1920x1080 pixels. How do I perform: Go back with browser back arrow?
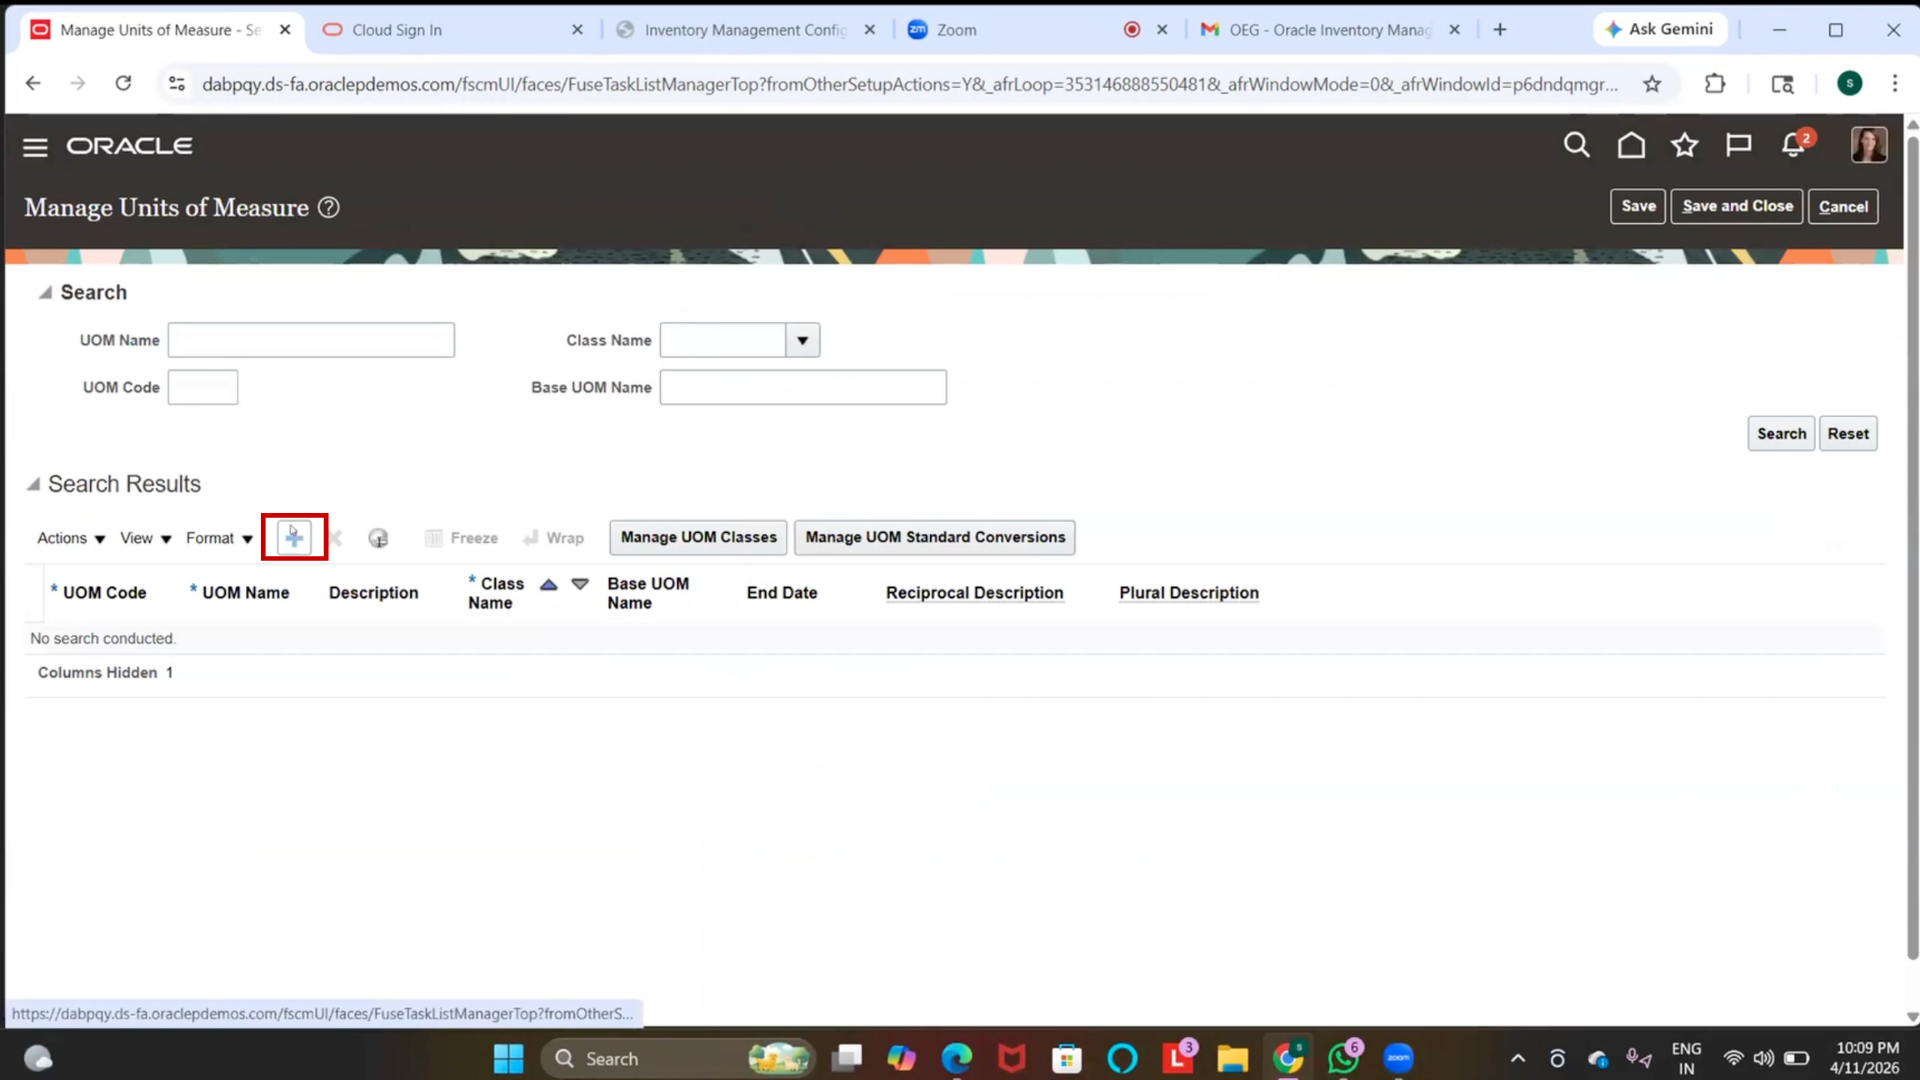click(33, 84)
